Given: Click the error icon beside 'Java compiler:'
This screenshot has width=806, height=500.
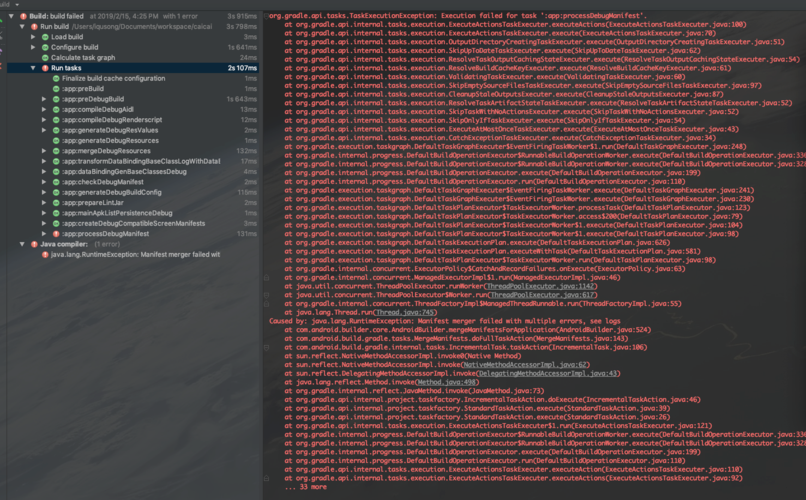Looking at the screenshot, I should tap(34, 244).
